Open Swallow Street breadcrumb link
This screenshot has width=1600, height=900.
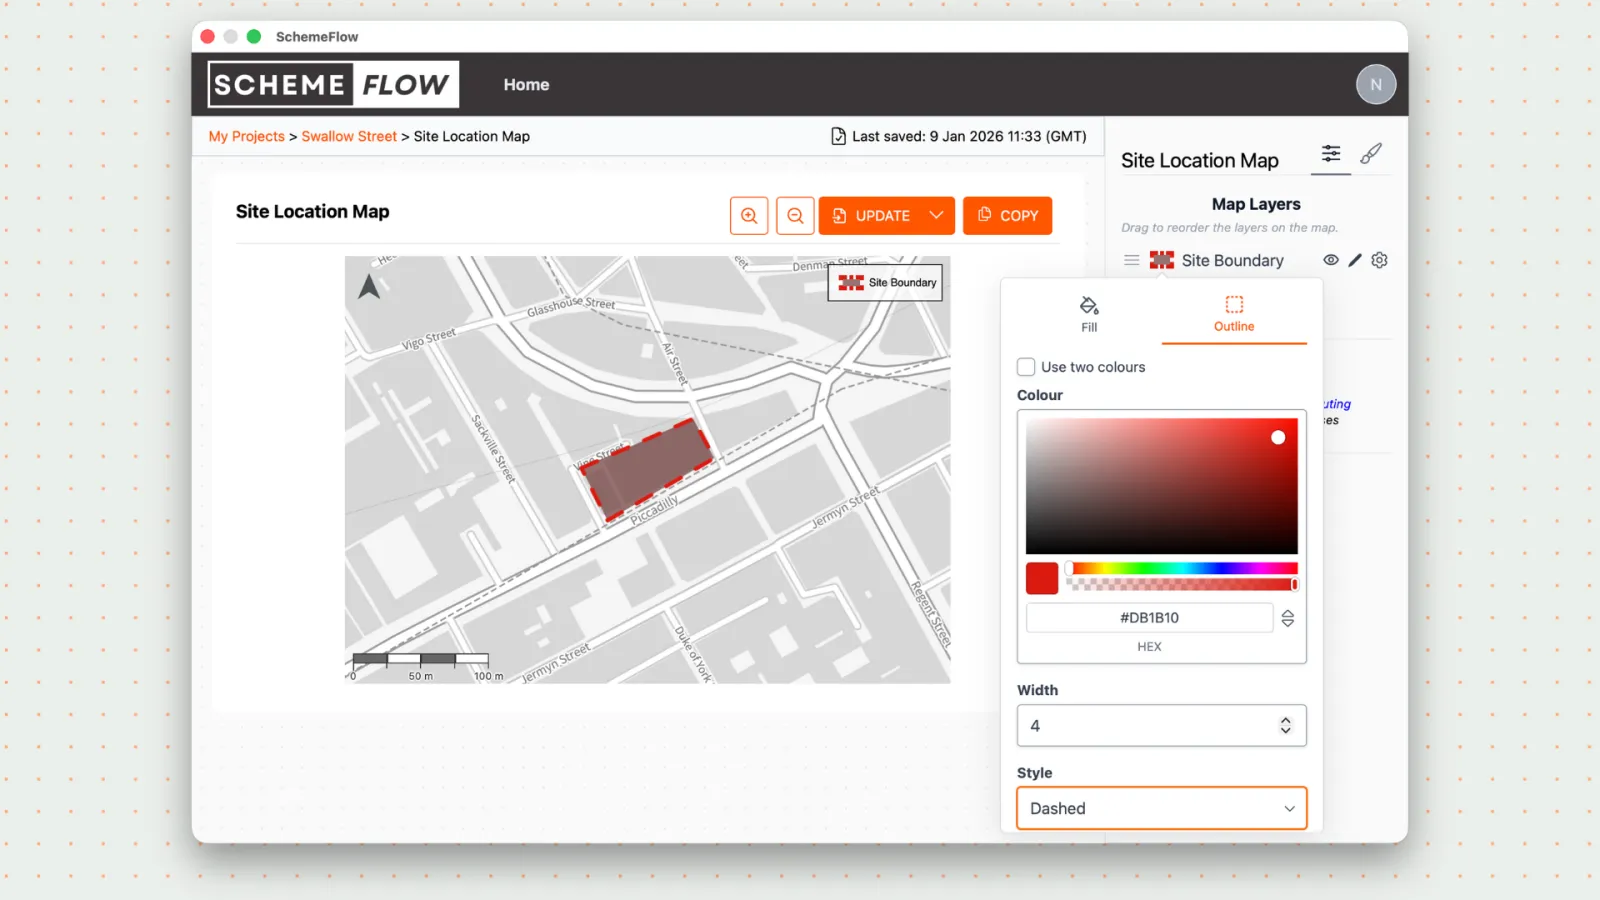(349, 136)
